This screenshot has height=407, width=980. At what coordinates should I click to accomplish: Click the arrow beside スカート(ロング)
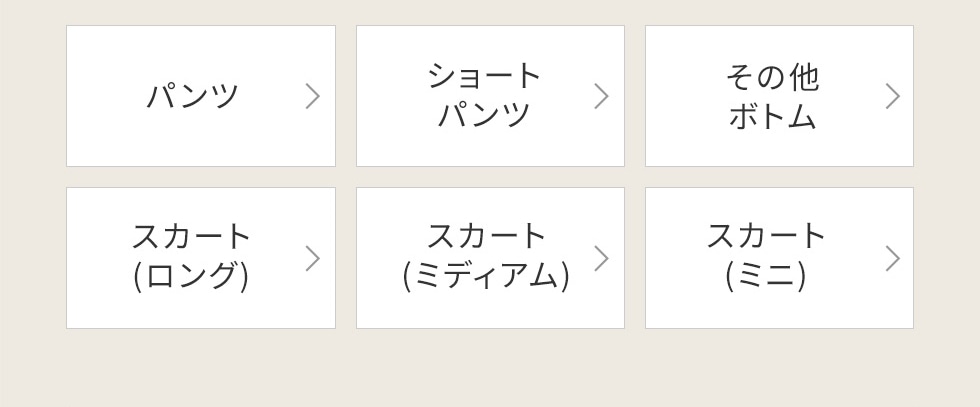click(x=313, y=258)
